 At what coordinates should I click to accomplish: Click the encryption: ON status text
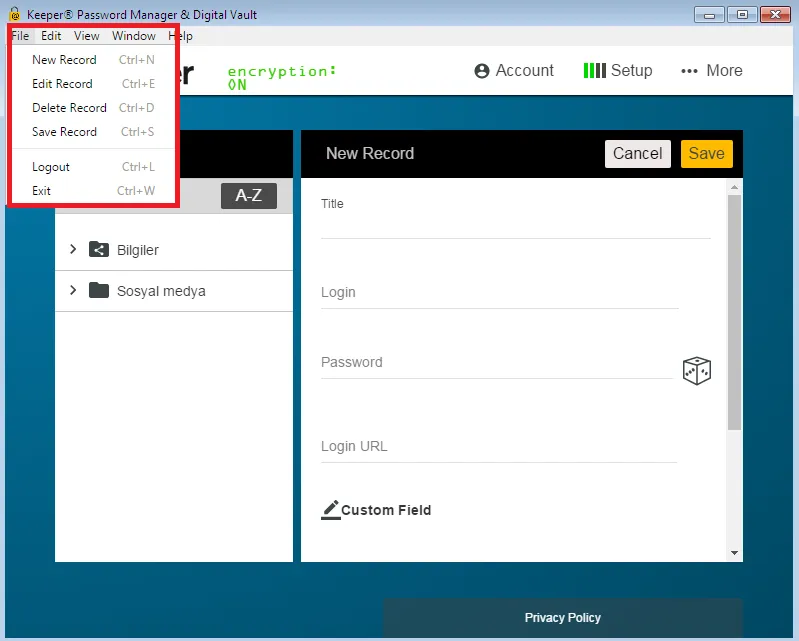(281, 77)
